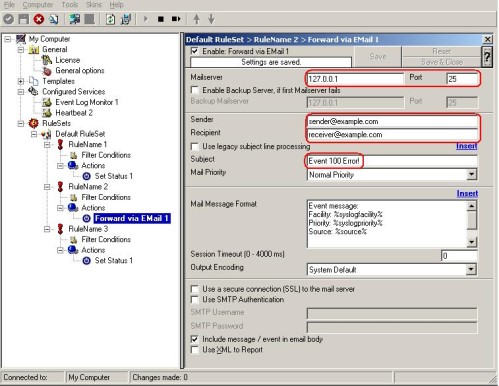
Task: Click the Session Timeout value field
Action: pyautogui.click(x=459, y=256)
